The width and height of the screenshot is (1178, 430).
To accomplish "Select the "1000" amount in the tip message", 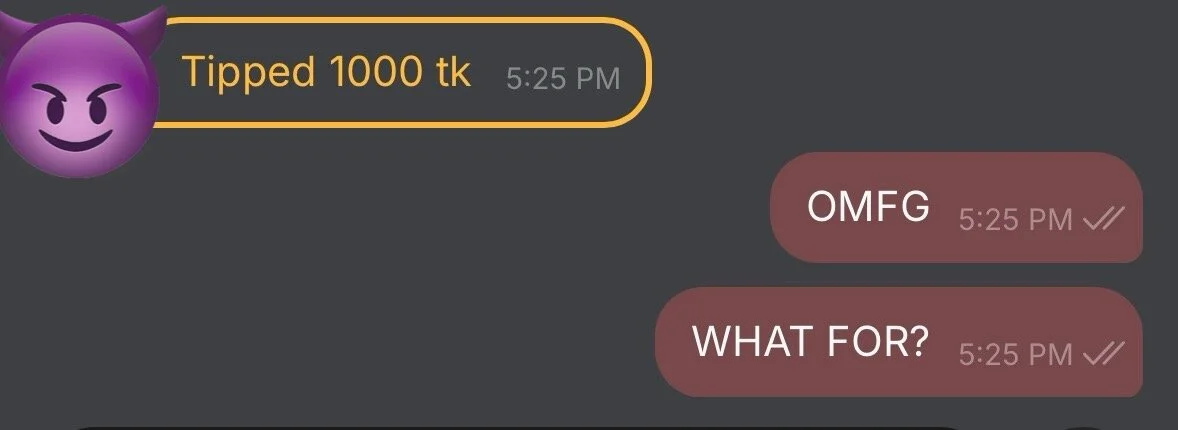I will coord(375,71).
